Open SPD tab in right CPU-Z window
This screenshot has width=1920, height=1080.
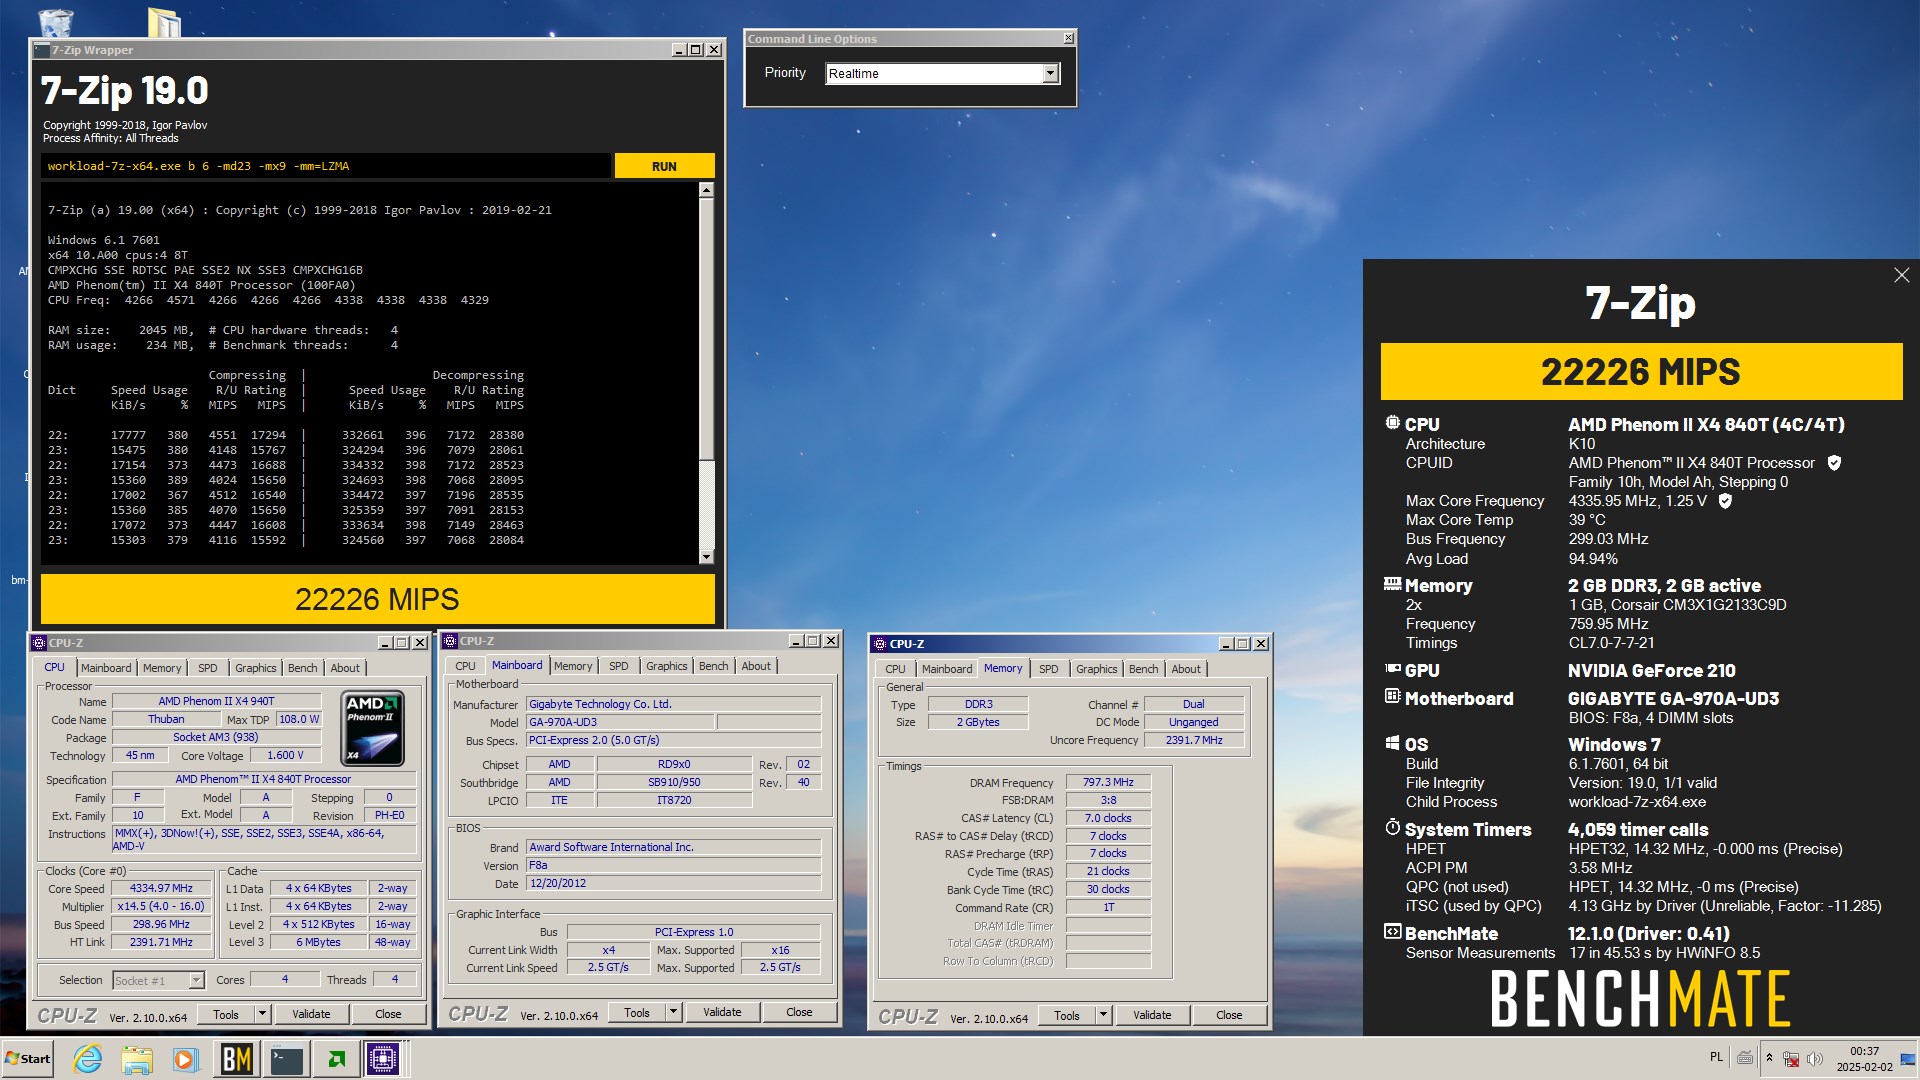[x=1048, y=669]
